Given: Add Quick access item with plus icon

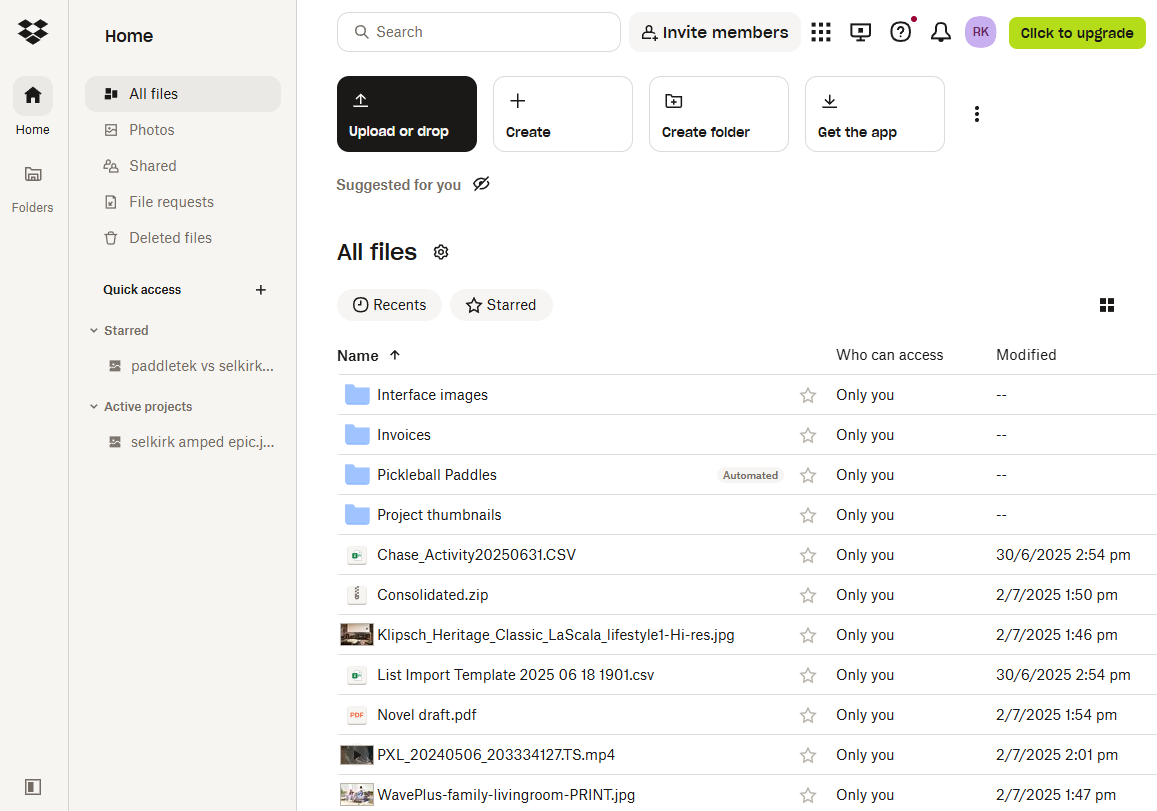Looking at the screenshot, I should [260, 290].
